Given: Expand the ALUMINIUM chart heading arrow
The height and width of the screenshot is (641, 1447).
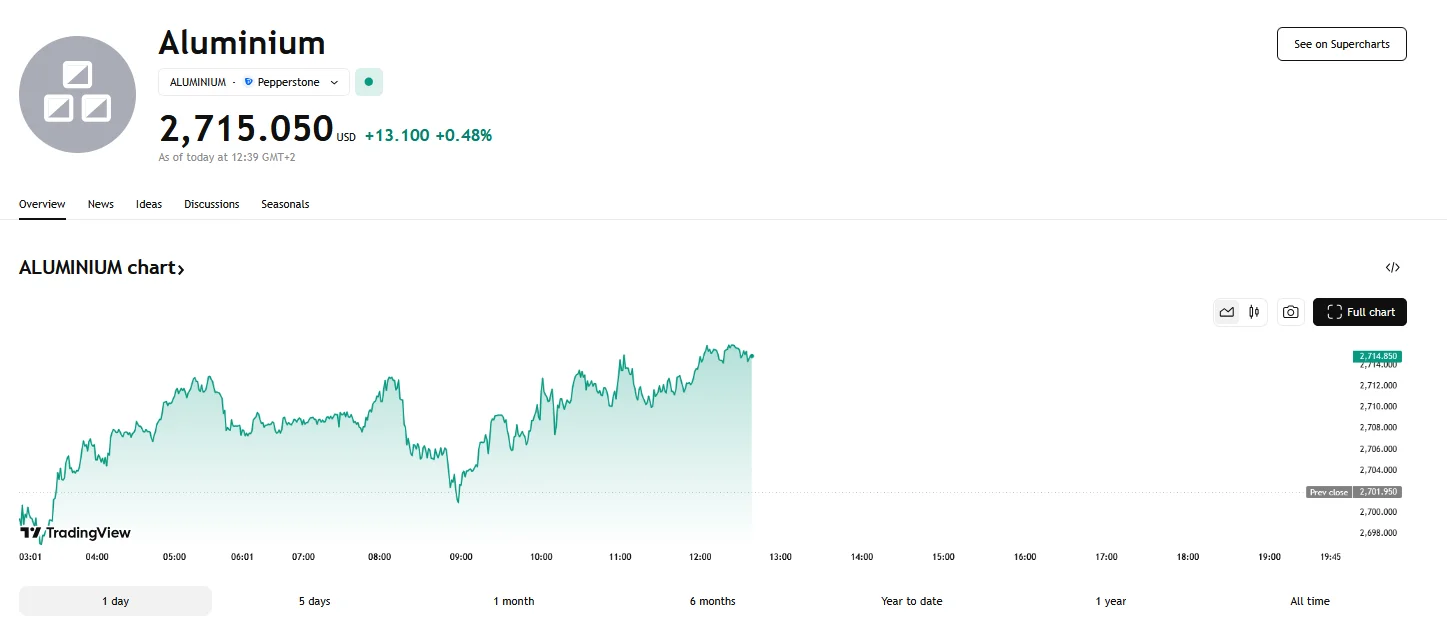Looking at the screenshot, I should point(181,268).
